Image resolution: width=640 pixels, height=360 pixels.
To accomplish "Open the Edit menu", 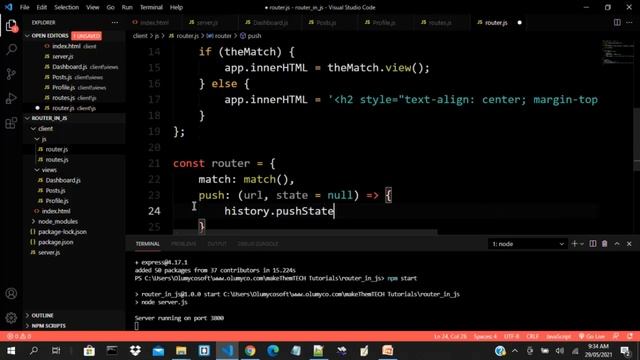I will pos(42,7).
